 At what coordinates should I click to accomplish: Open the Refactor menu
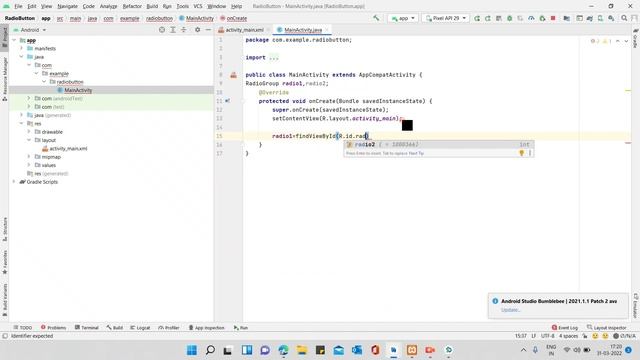pos(132,6)
